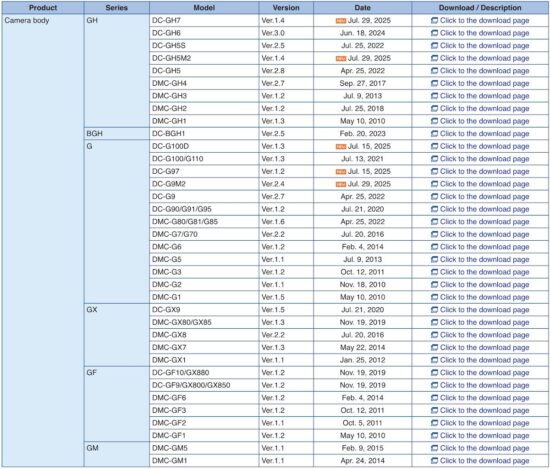Viewport: 550px width, 470px height.
Task: Click the new badge beside DC-GH5M2 date
Action: tap(341, 59)
